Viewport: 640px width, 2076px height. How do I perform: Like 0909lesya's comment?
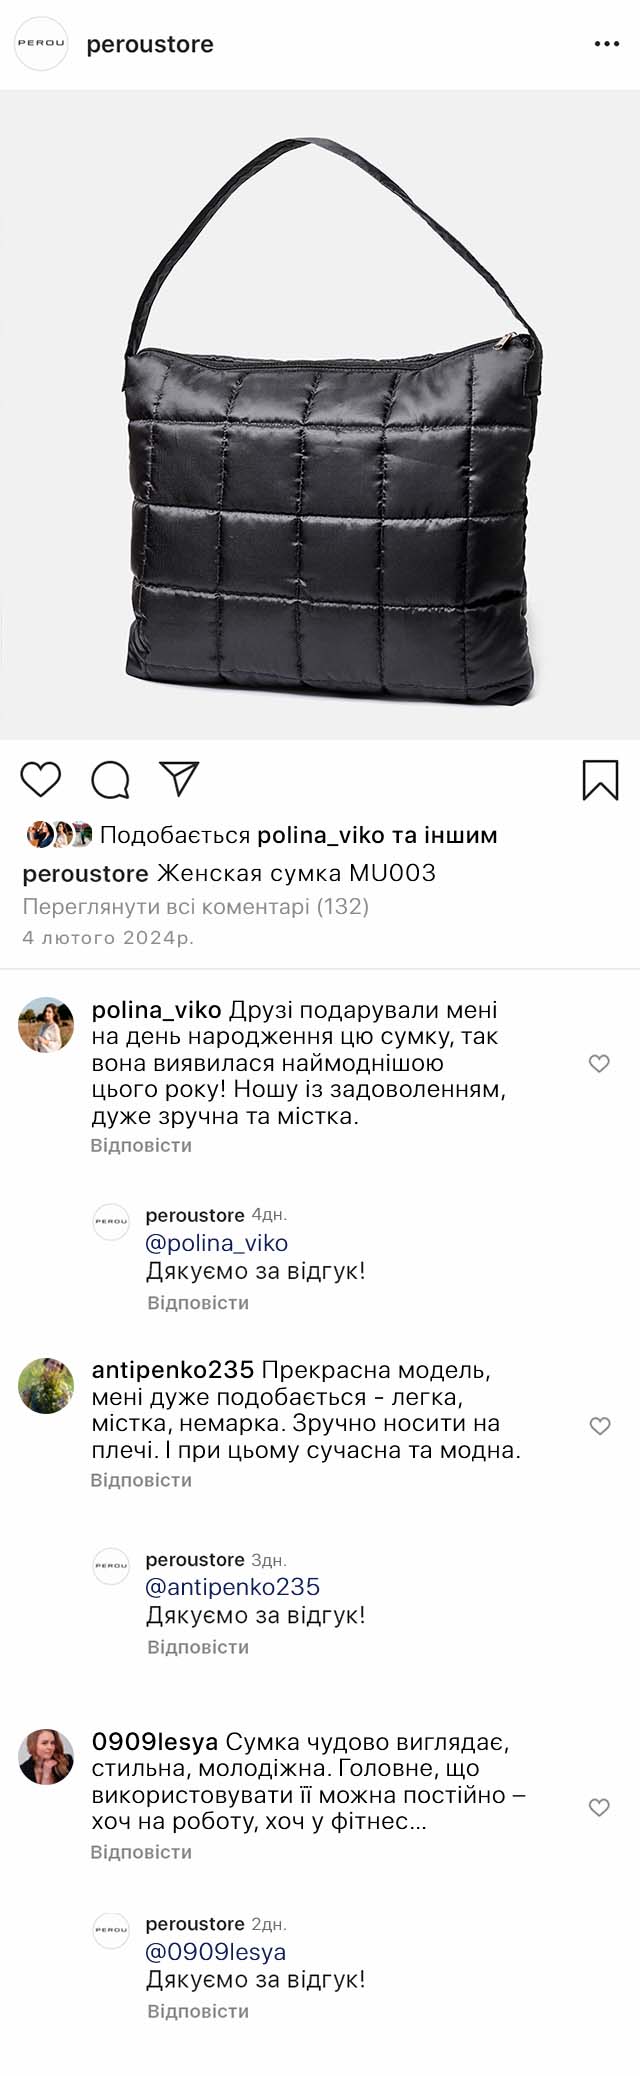click(x=599, y=1807)
